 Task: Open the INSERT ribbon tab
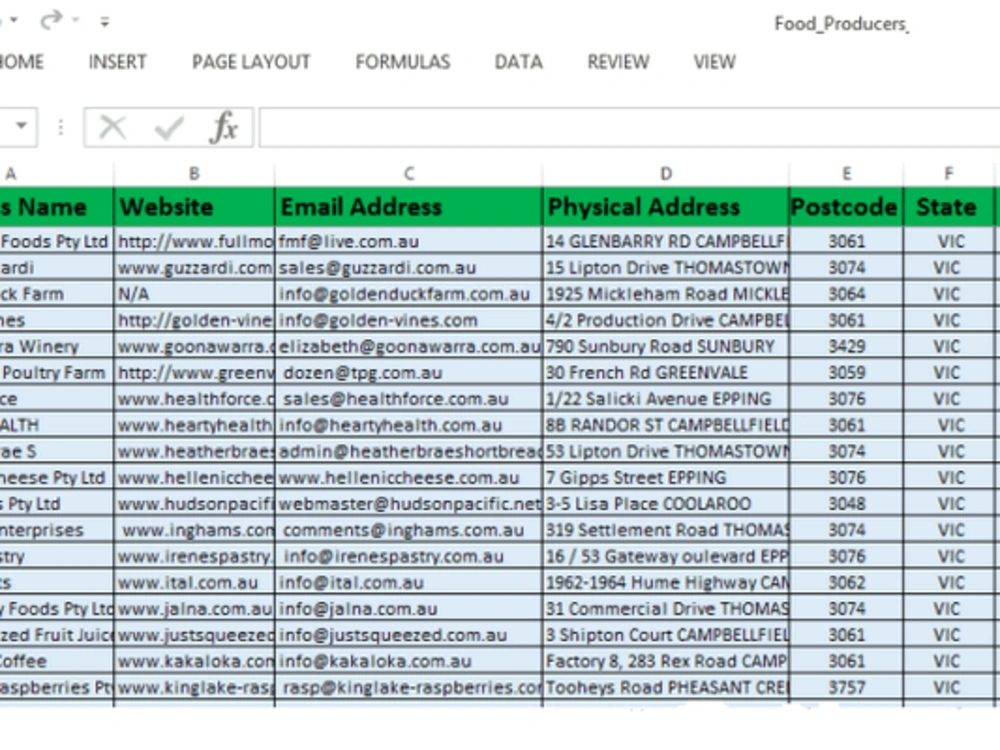coord(117,62)
